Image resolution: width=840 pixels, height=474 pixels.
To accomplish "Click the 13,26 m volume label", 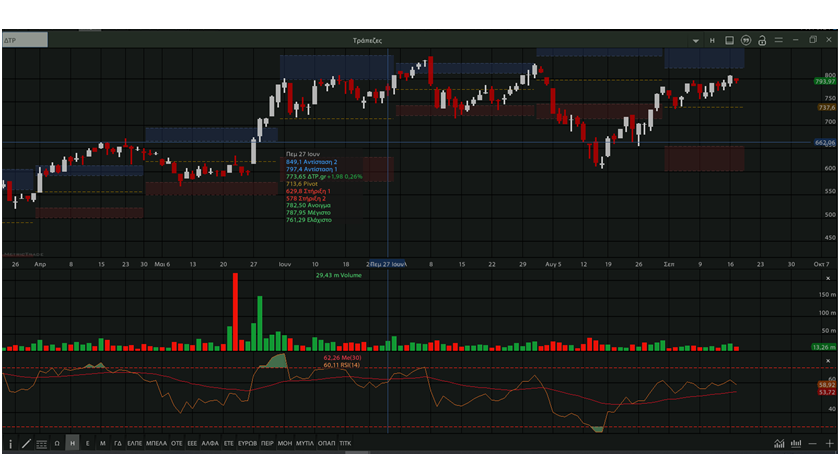I will click(x=824, y=347).
